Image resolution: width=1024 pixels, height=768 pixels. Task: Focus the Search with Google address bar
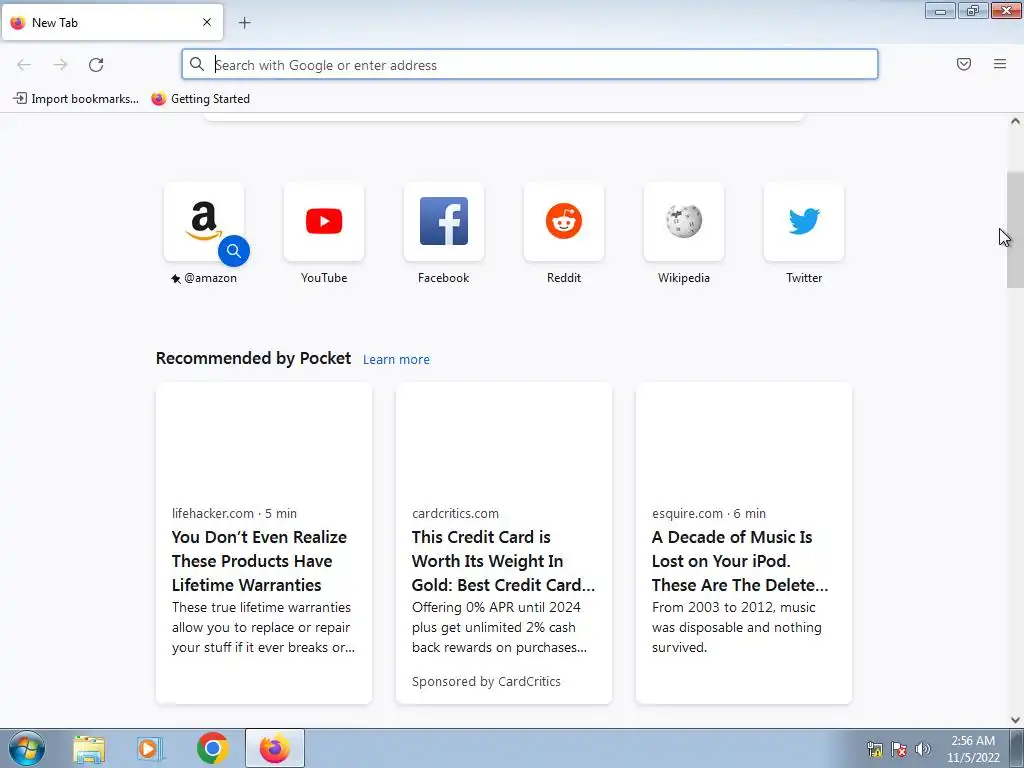(x=530, y=65)
